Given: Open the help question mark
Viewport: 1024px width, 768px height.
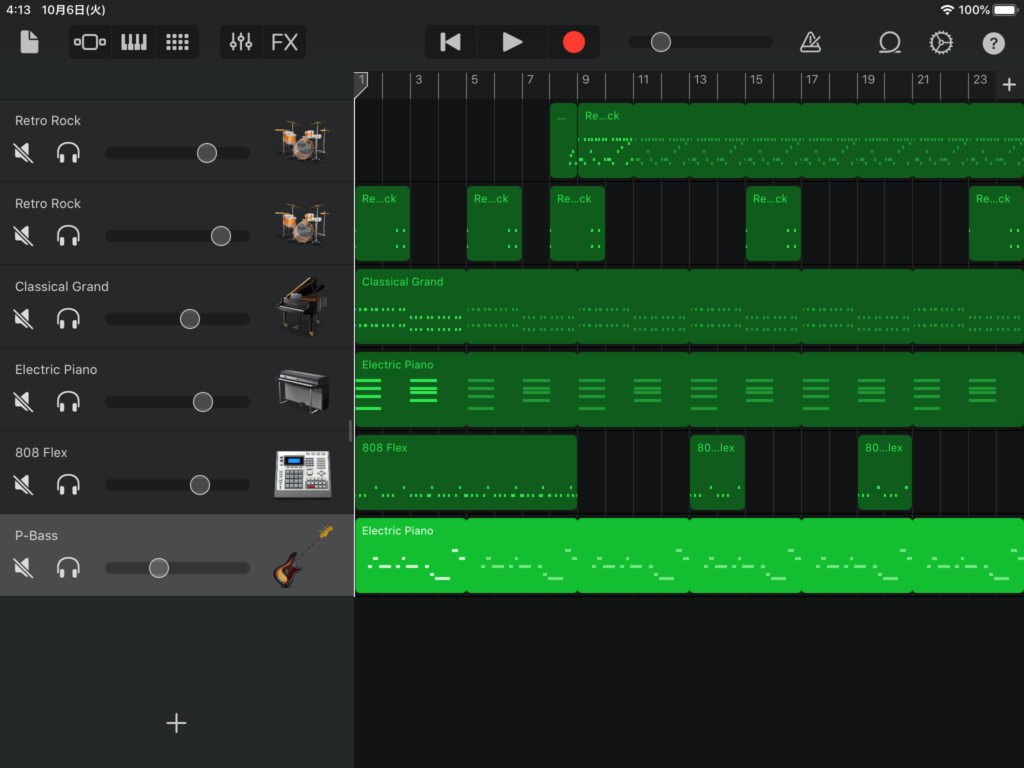Looking at the screenshot, I should pos(993,42).
